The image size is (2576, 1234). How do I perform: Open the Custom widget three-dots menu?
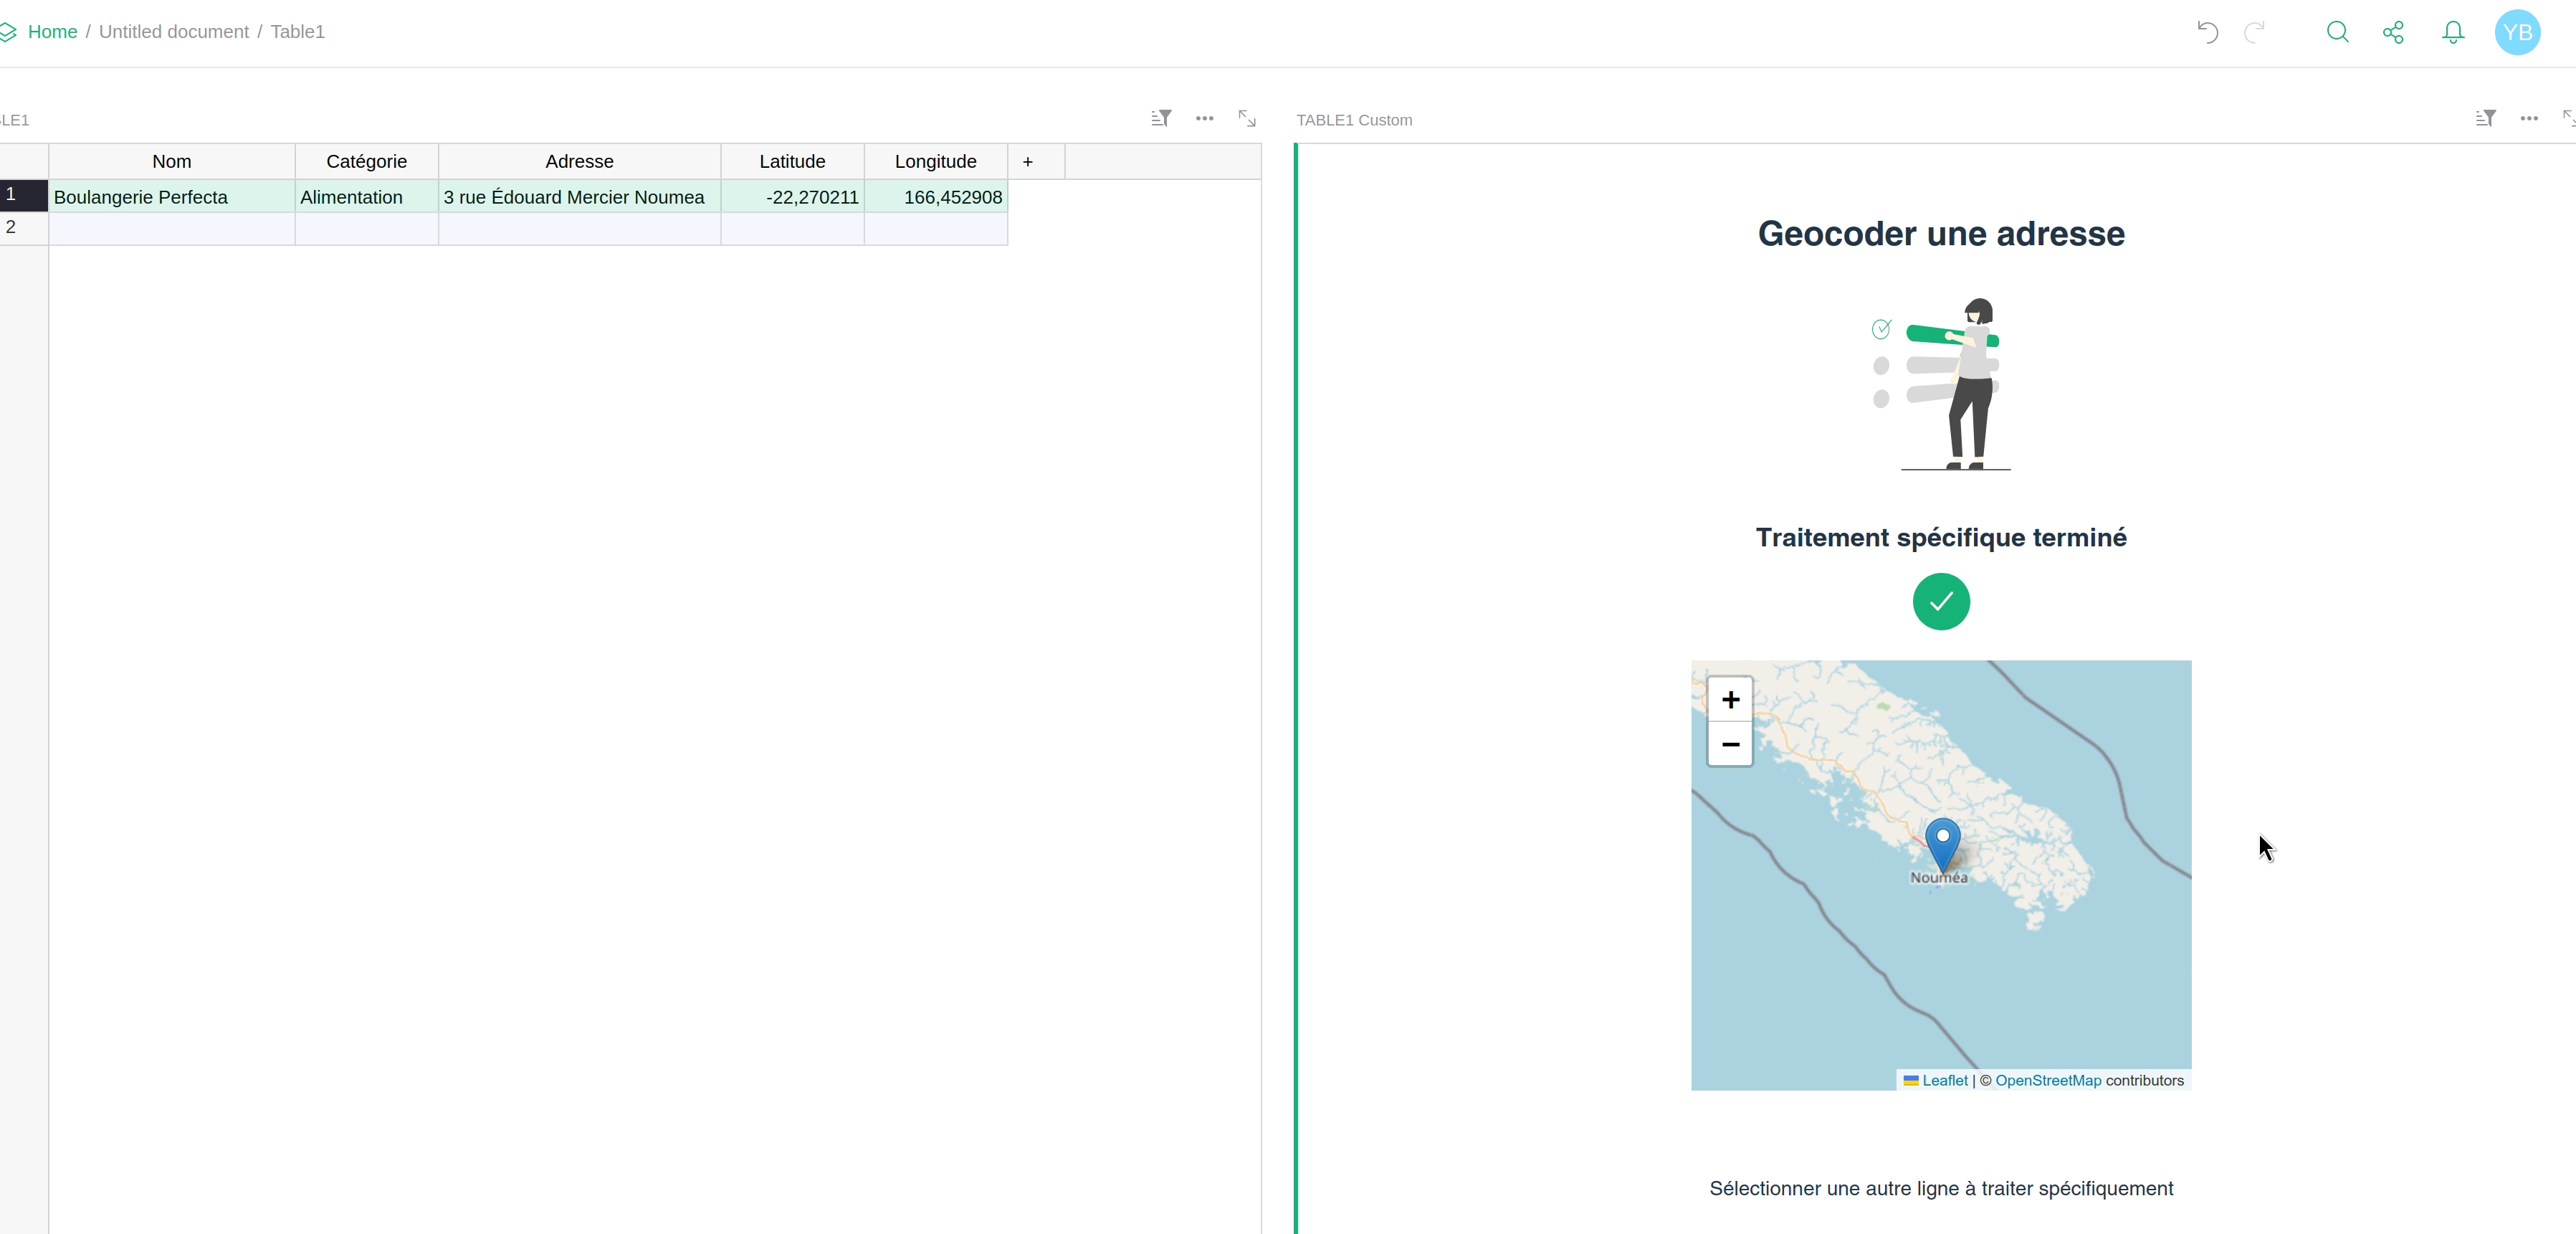tap(2529, 118)
